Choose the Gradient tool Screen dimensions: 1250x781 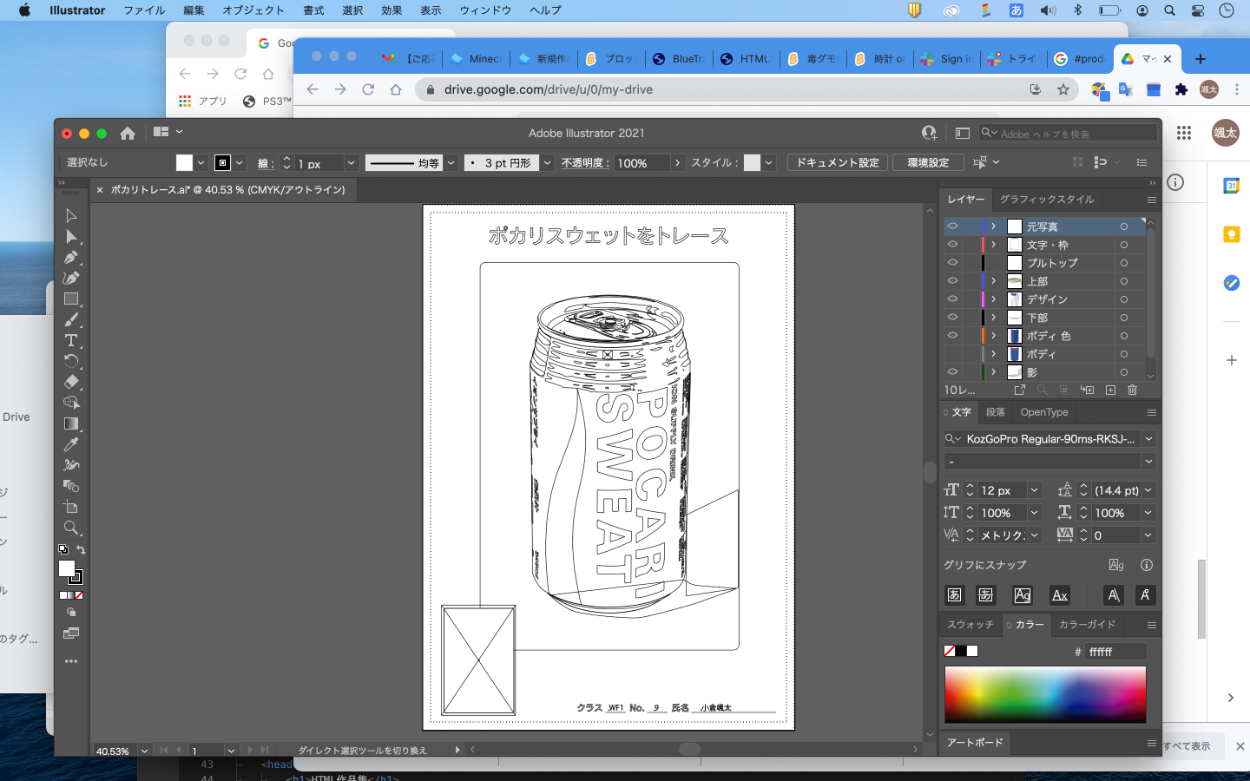71,424
